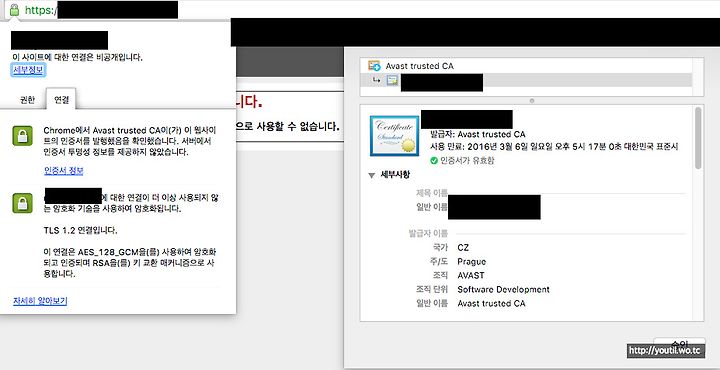The height and width of the screenshot is (370, 720).
Task: Click the lock icon beside certificate issuer text
Action: [x=22, y=136]
